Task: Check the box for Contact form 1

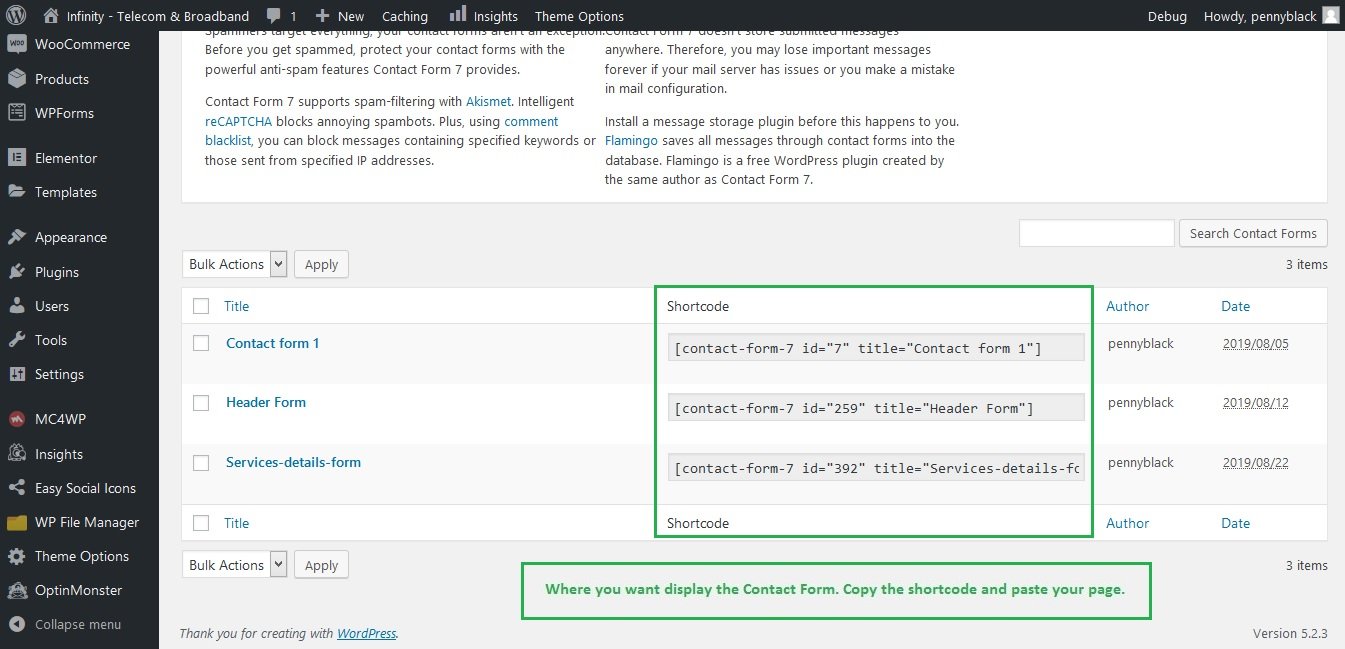Action: click(201, 343)
